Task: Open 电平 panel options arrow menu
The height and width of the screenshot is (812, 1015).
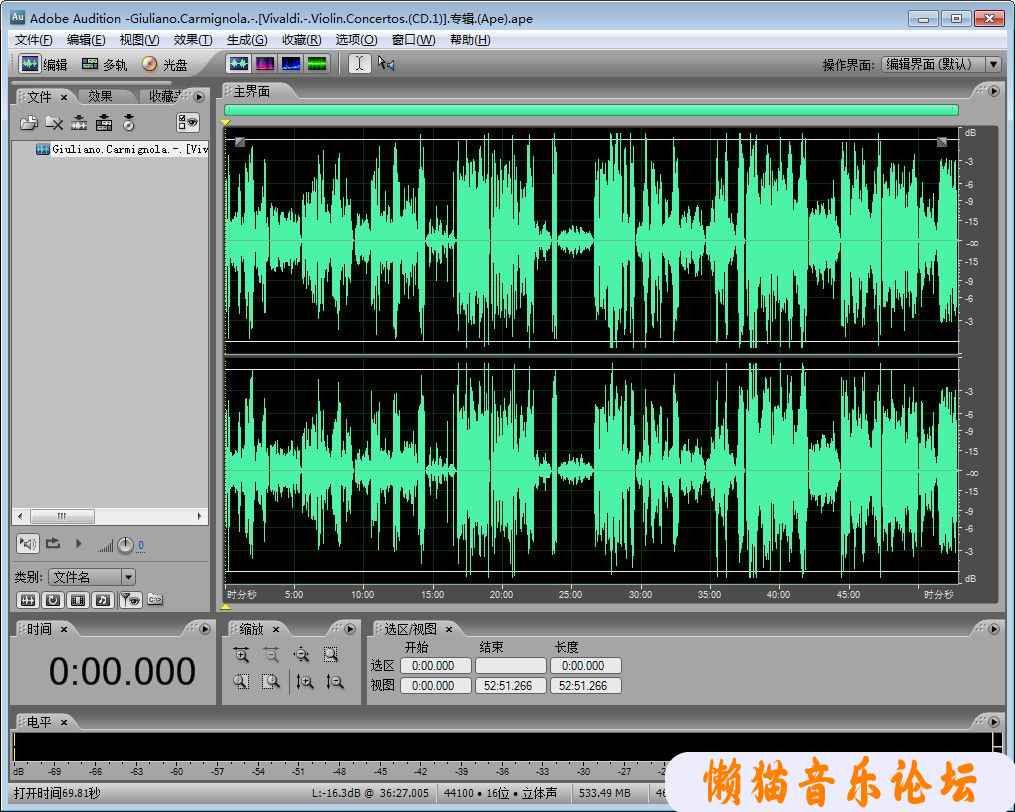Action: [x=994, y=721]
